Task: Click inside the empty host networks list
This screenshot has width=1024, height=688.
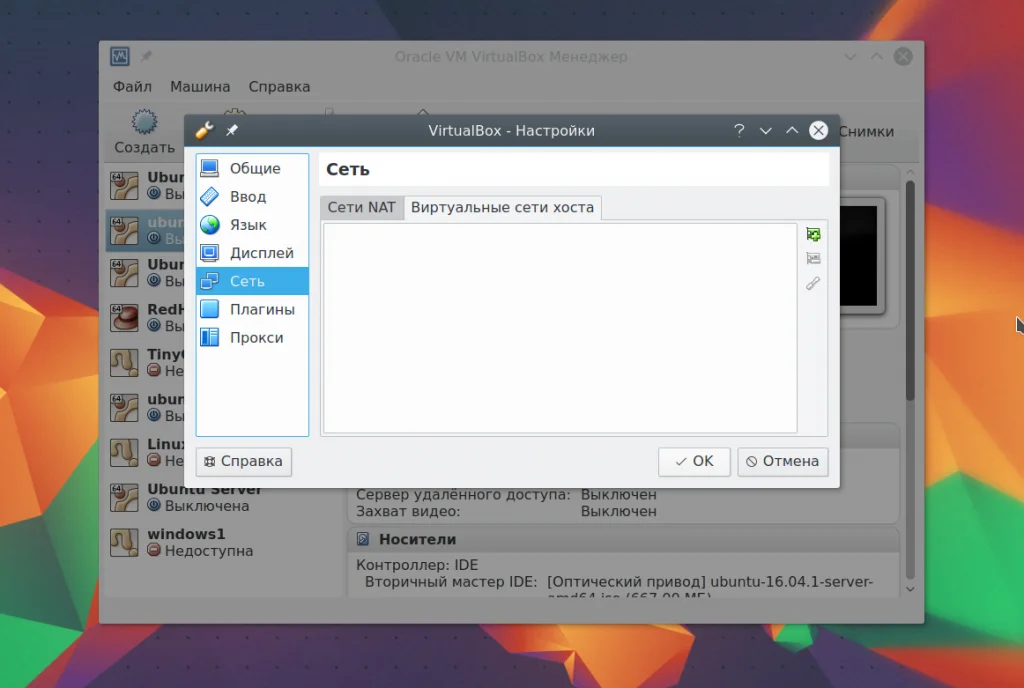Action: (x=560, y=328)
